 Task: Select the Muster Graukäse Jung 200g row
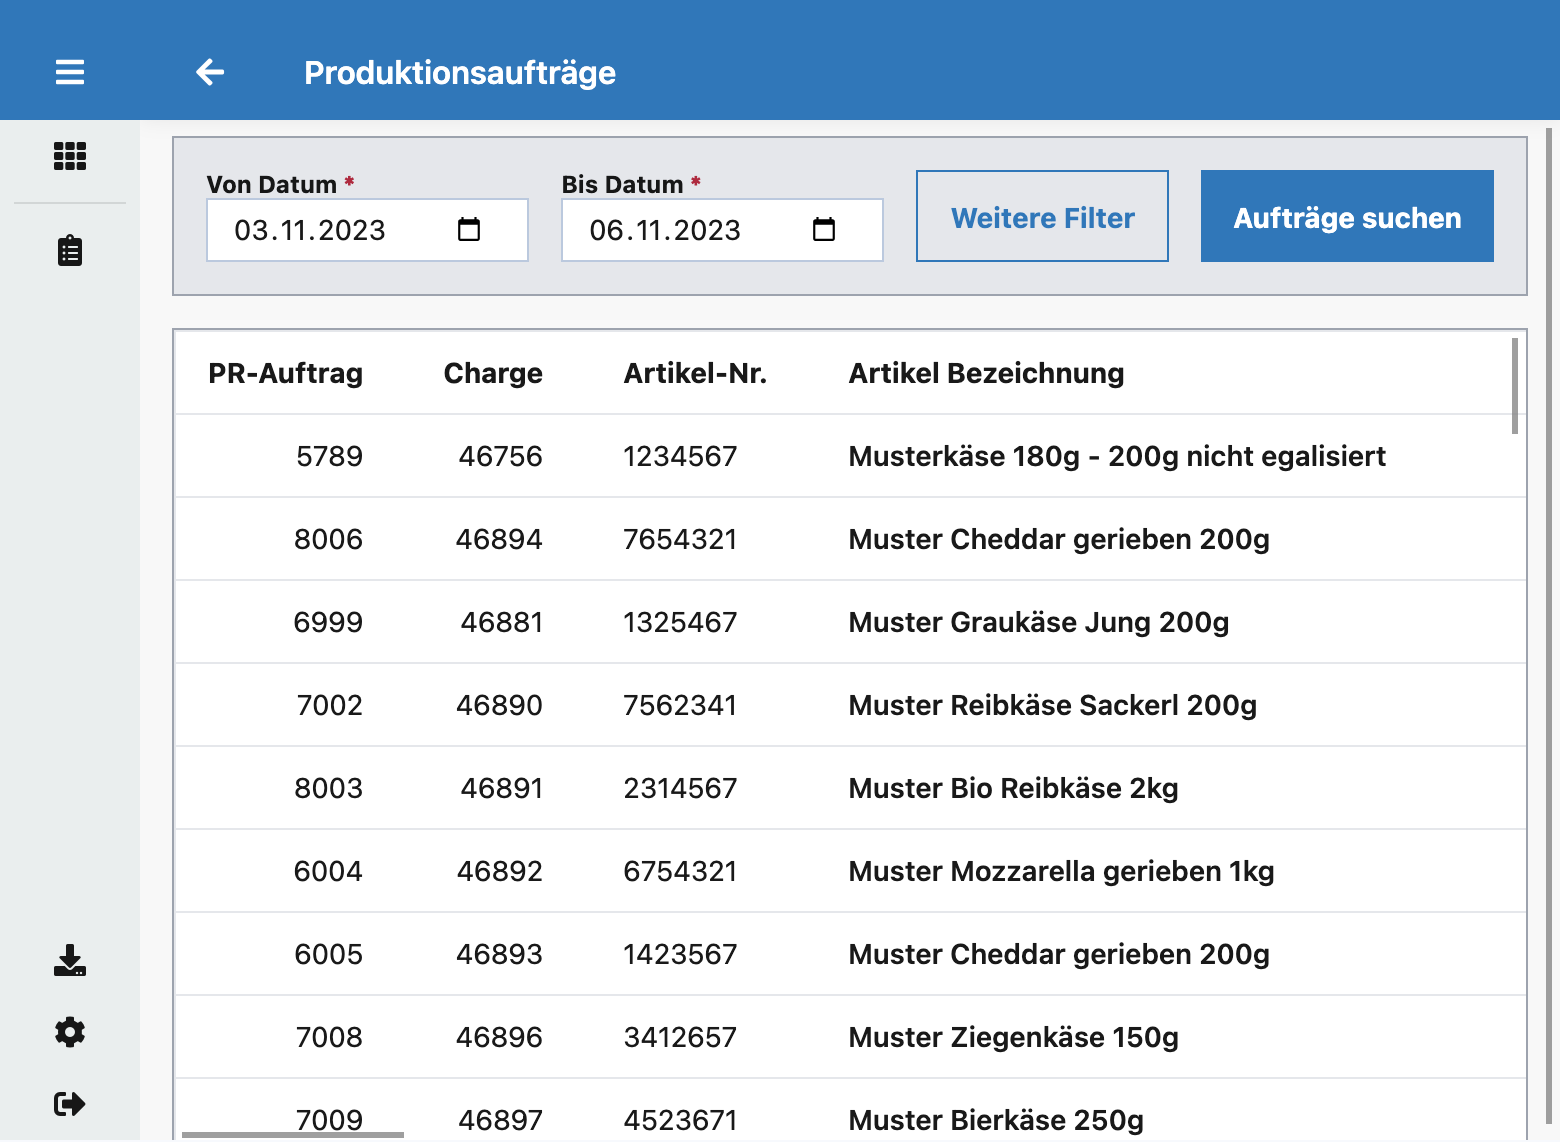point(850,622)
